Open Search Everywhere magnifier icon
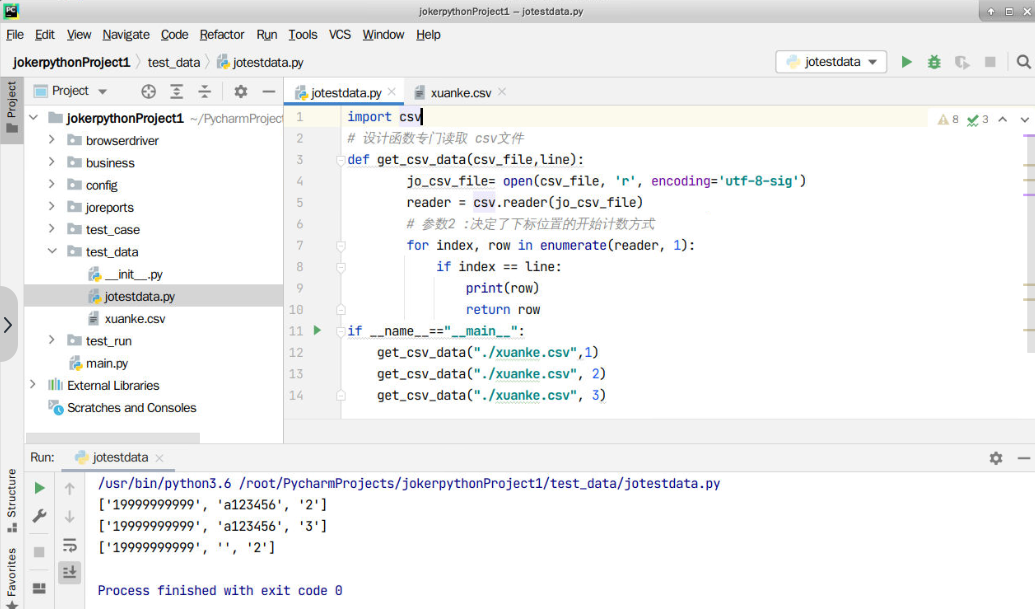Screen dimensions: 1035x609 (1023, 62)
